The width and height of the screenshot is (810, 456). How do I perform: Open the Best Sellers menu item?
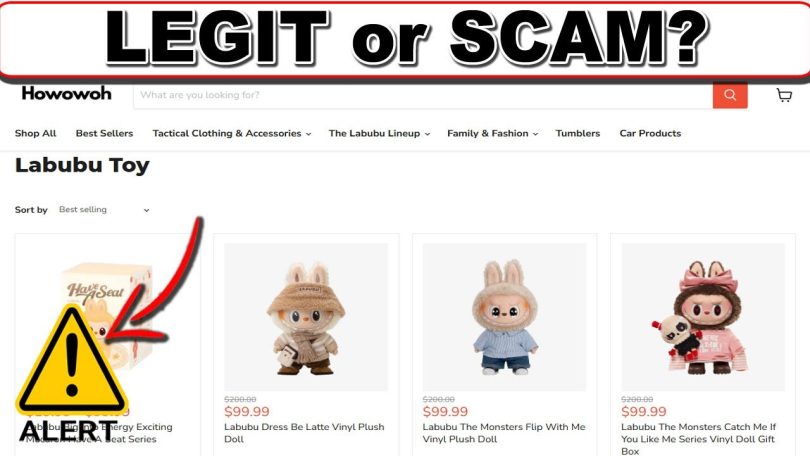point(104,133)
